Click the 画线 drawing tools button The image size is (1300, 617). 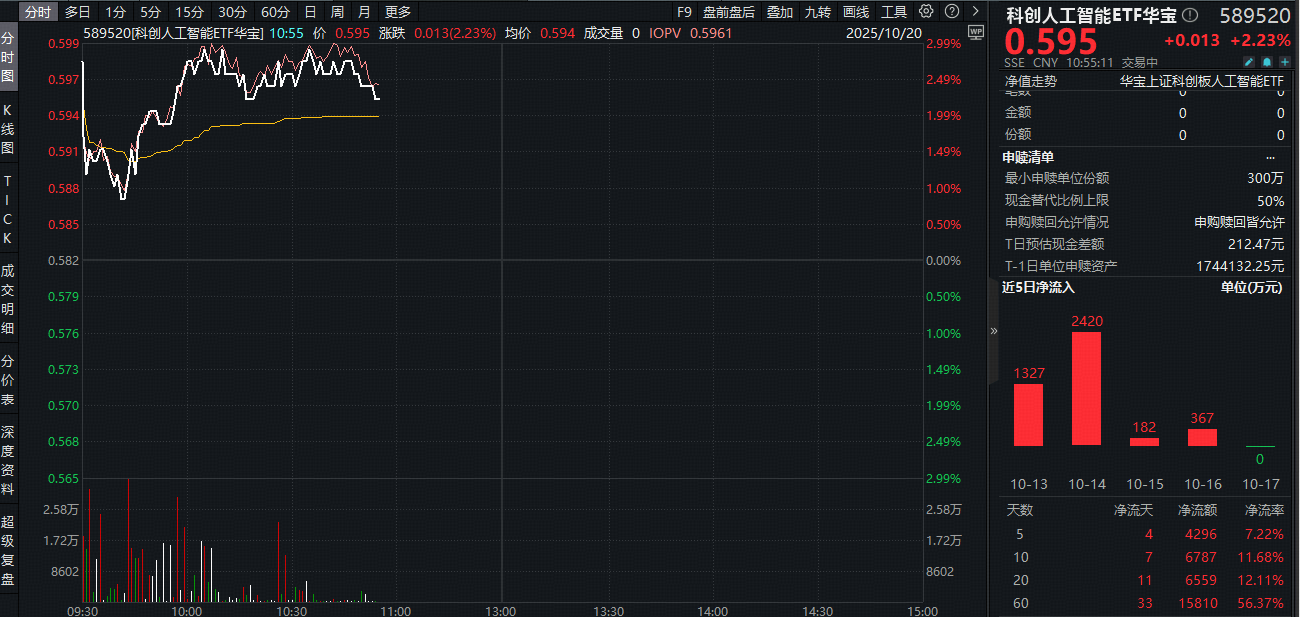tap(856, 12)
